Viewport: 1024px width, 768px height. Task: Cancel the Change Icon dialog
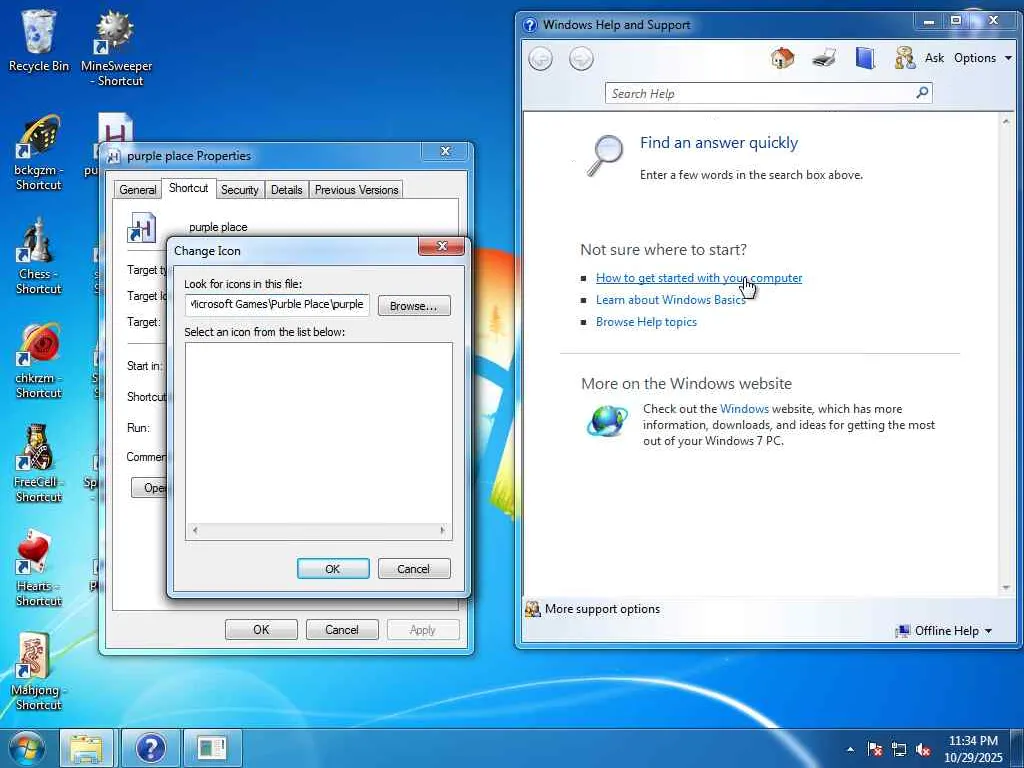pos(414,569)
